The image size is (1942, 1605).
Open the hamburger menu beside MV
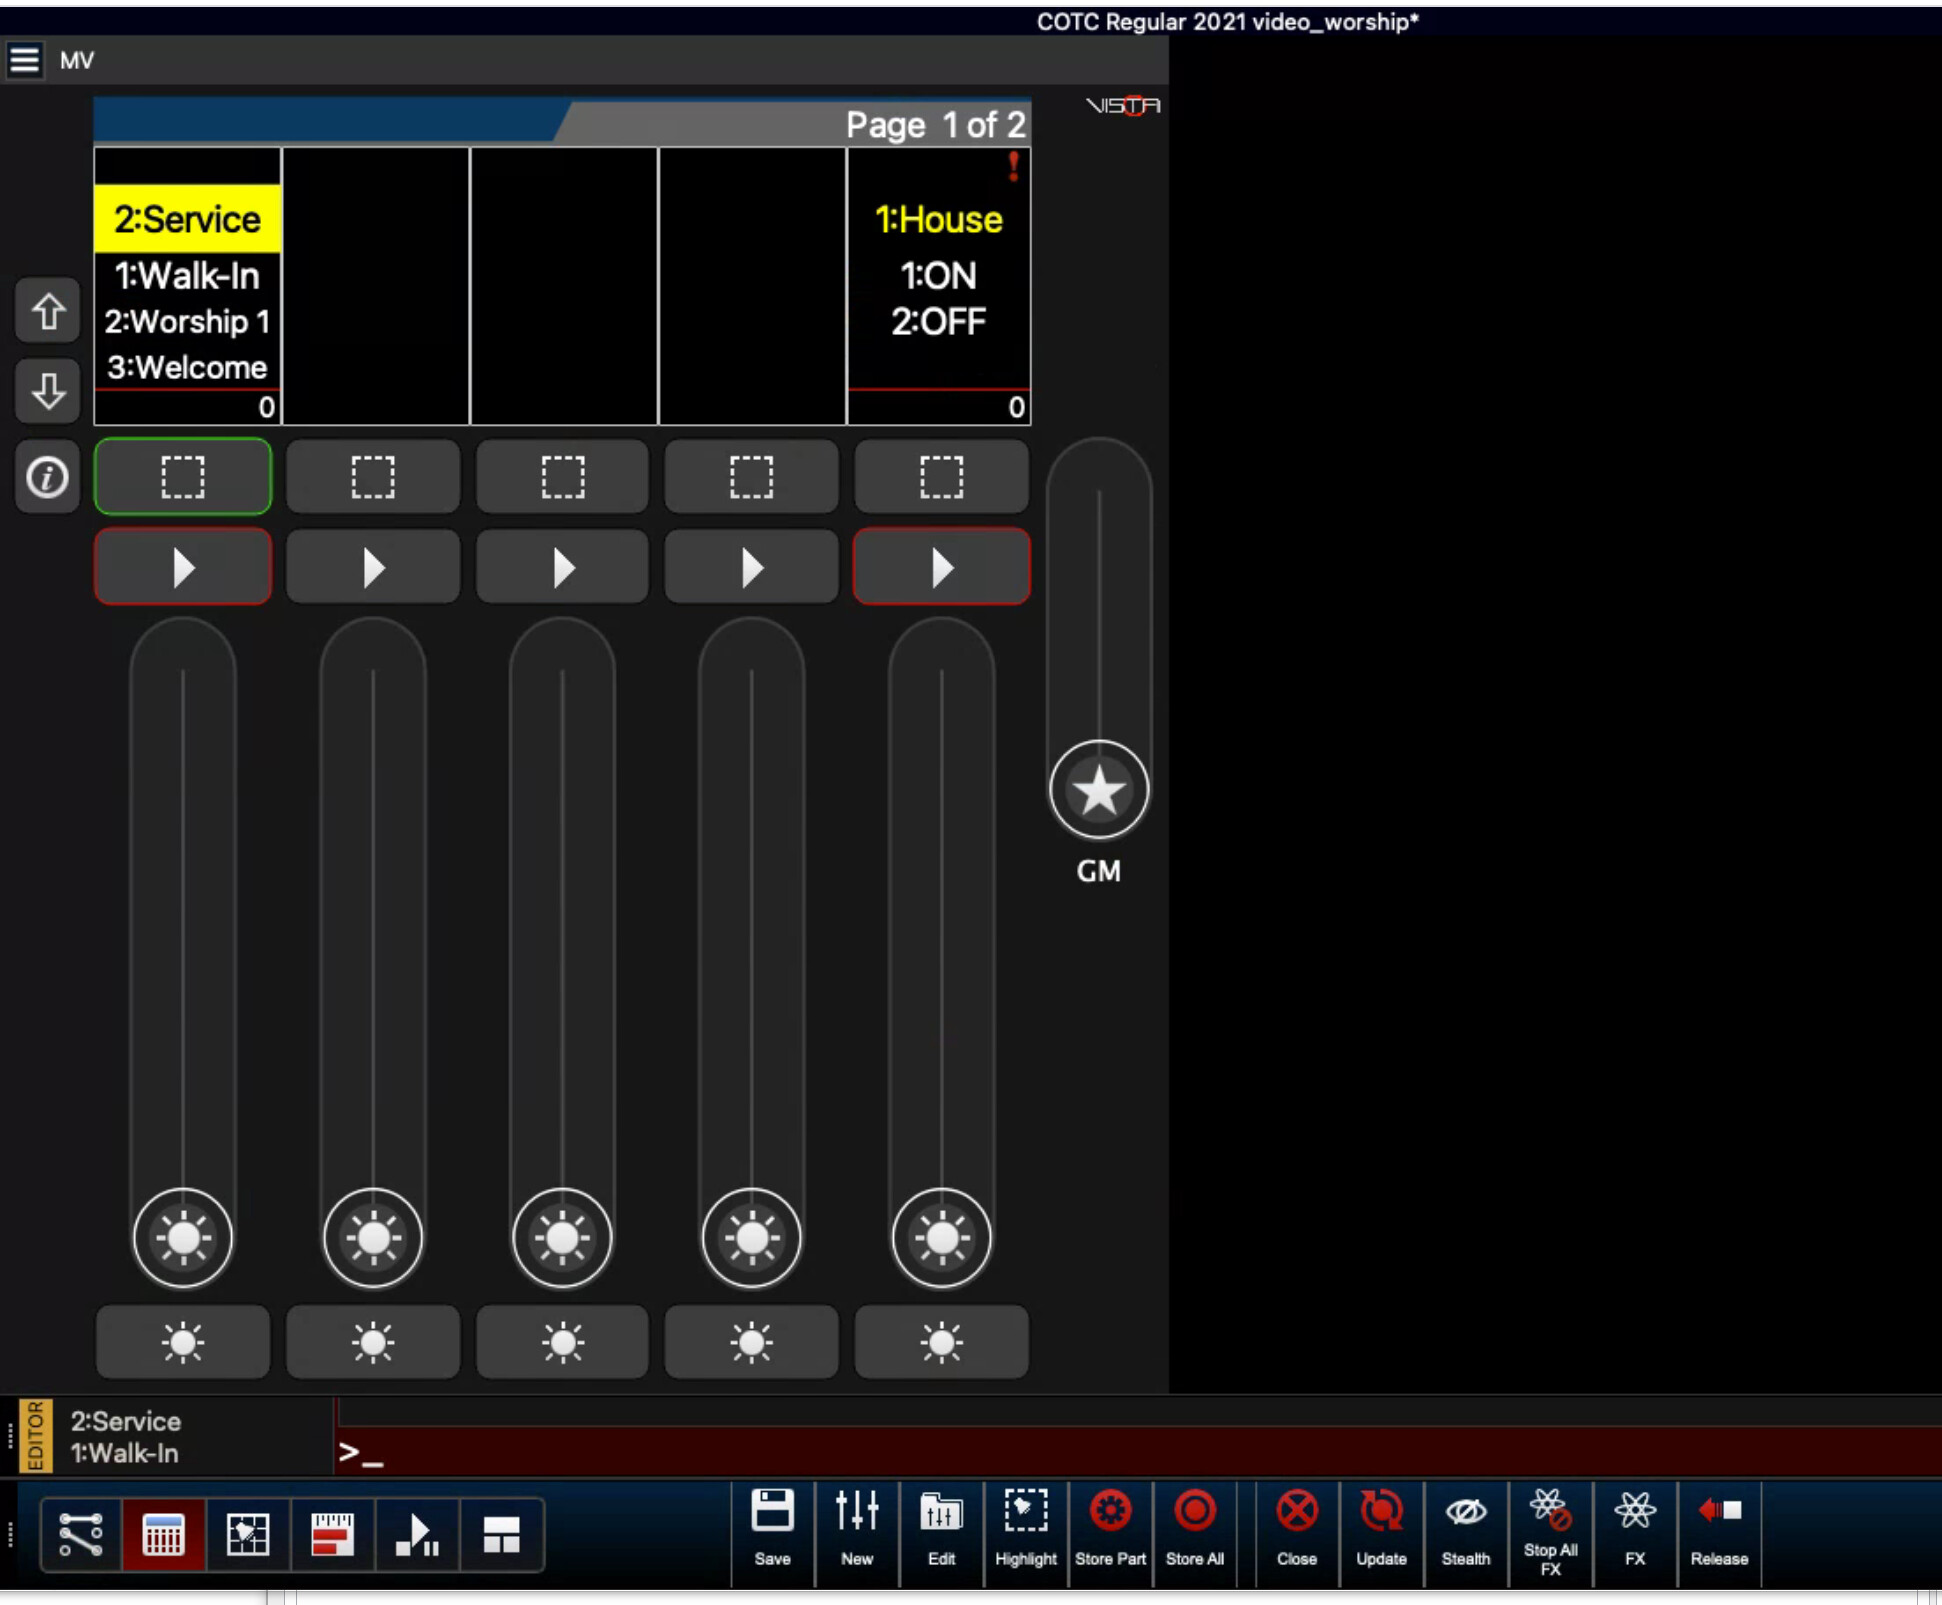coord(25,60)
